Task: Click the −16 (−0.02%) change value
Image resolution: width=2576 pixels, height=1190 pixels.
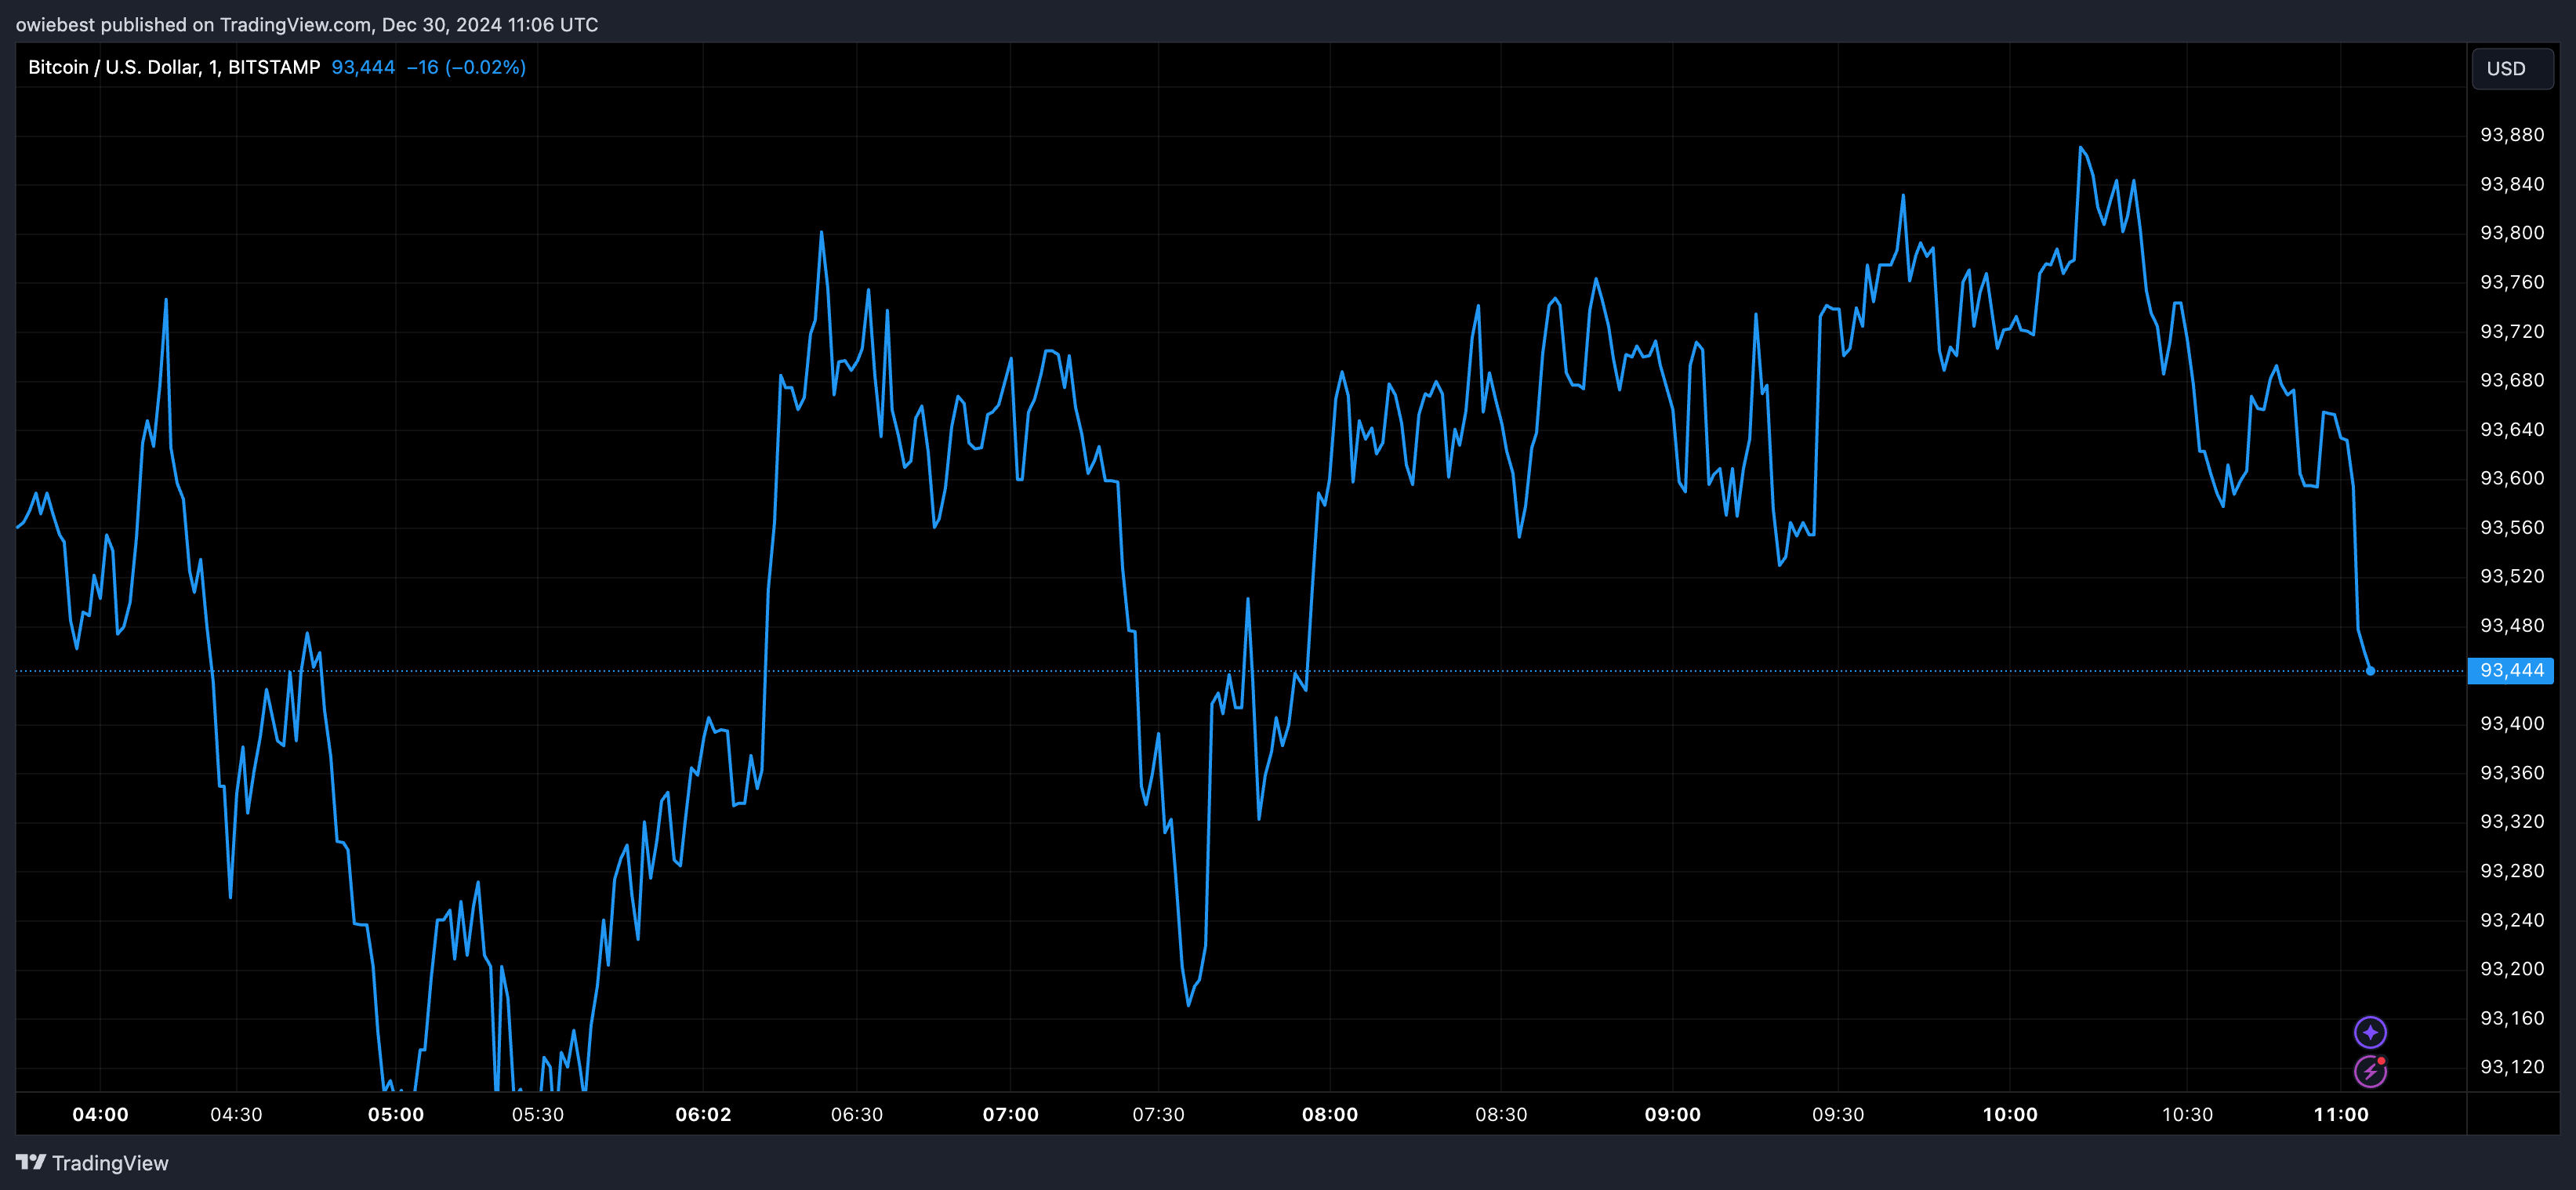Action: (x=466, y=67)
